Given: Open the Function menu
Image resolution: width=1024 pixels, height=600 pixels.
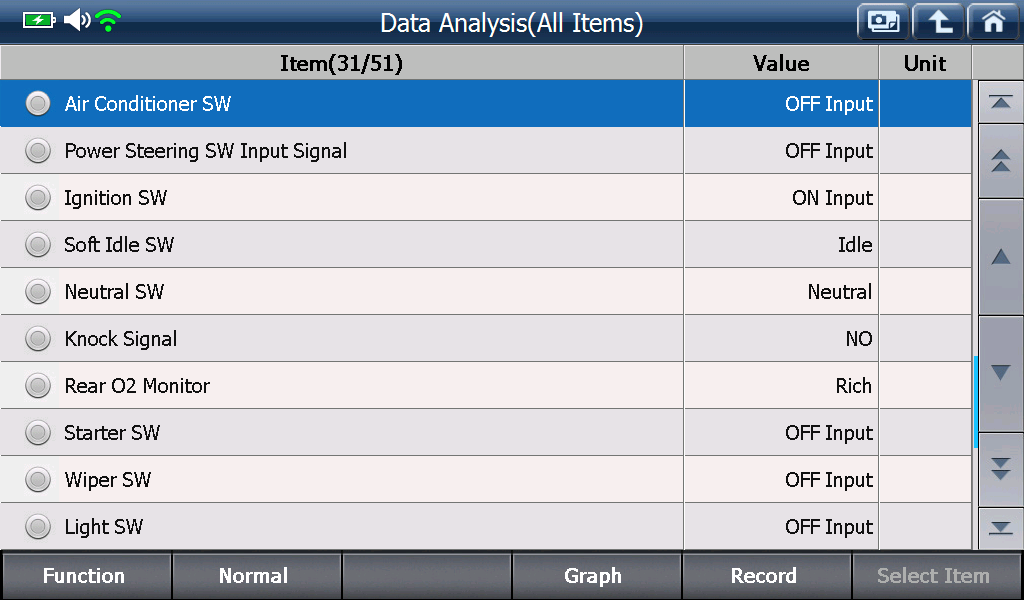Looking at the screenshot, I should tap(86, 576).
